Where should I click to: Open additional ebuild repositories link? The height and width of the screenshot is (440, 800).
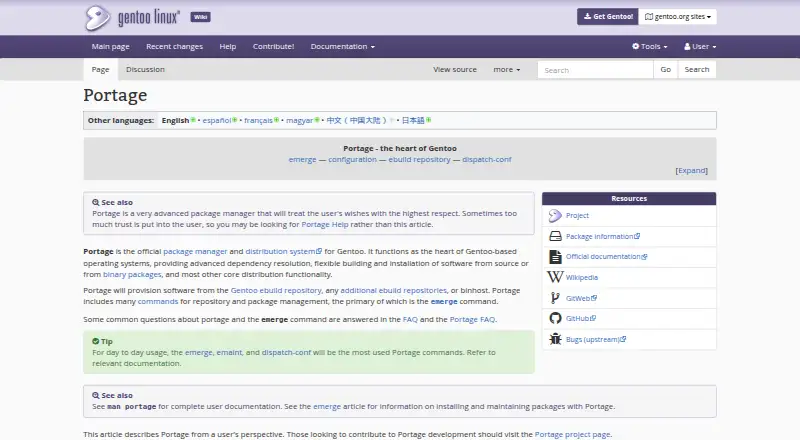click(393, 290)
